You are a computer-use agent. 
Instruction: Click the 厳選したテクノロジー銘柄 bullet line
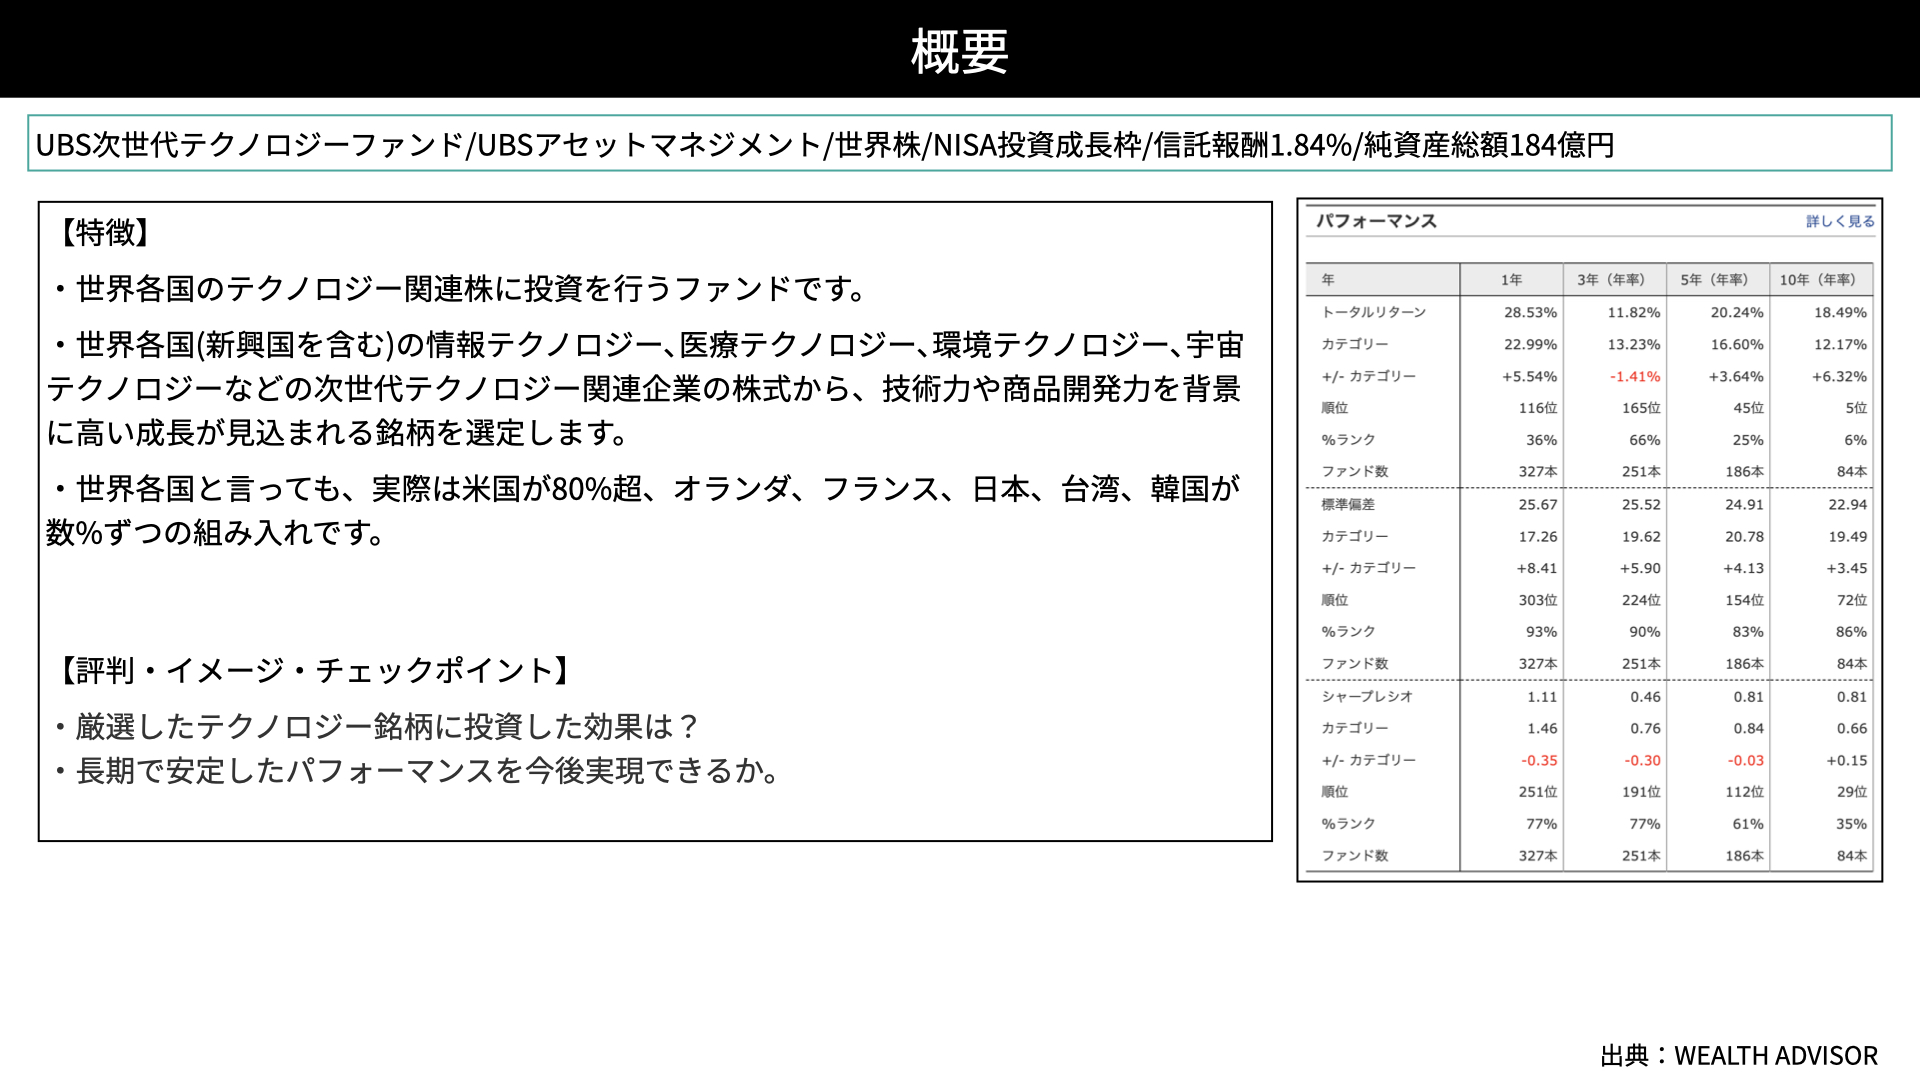click(x=375, y=726)
